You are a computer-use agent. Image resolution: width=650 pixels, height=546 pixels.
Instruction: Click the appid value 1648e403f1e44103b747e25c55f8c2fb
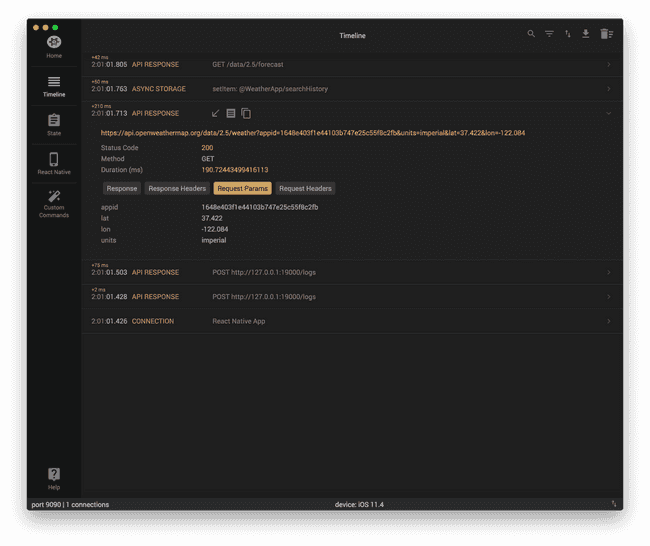[260, 207]
